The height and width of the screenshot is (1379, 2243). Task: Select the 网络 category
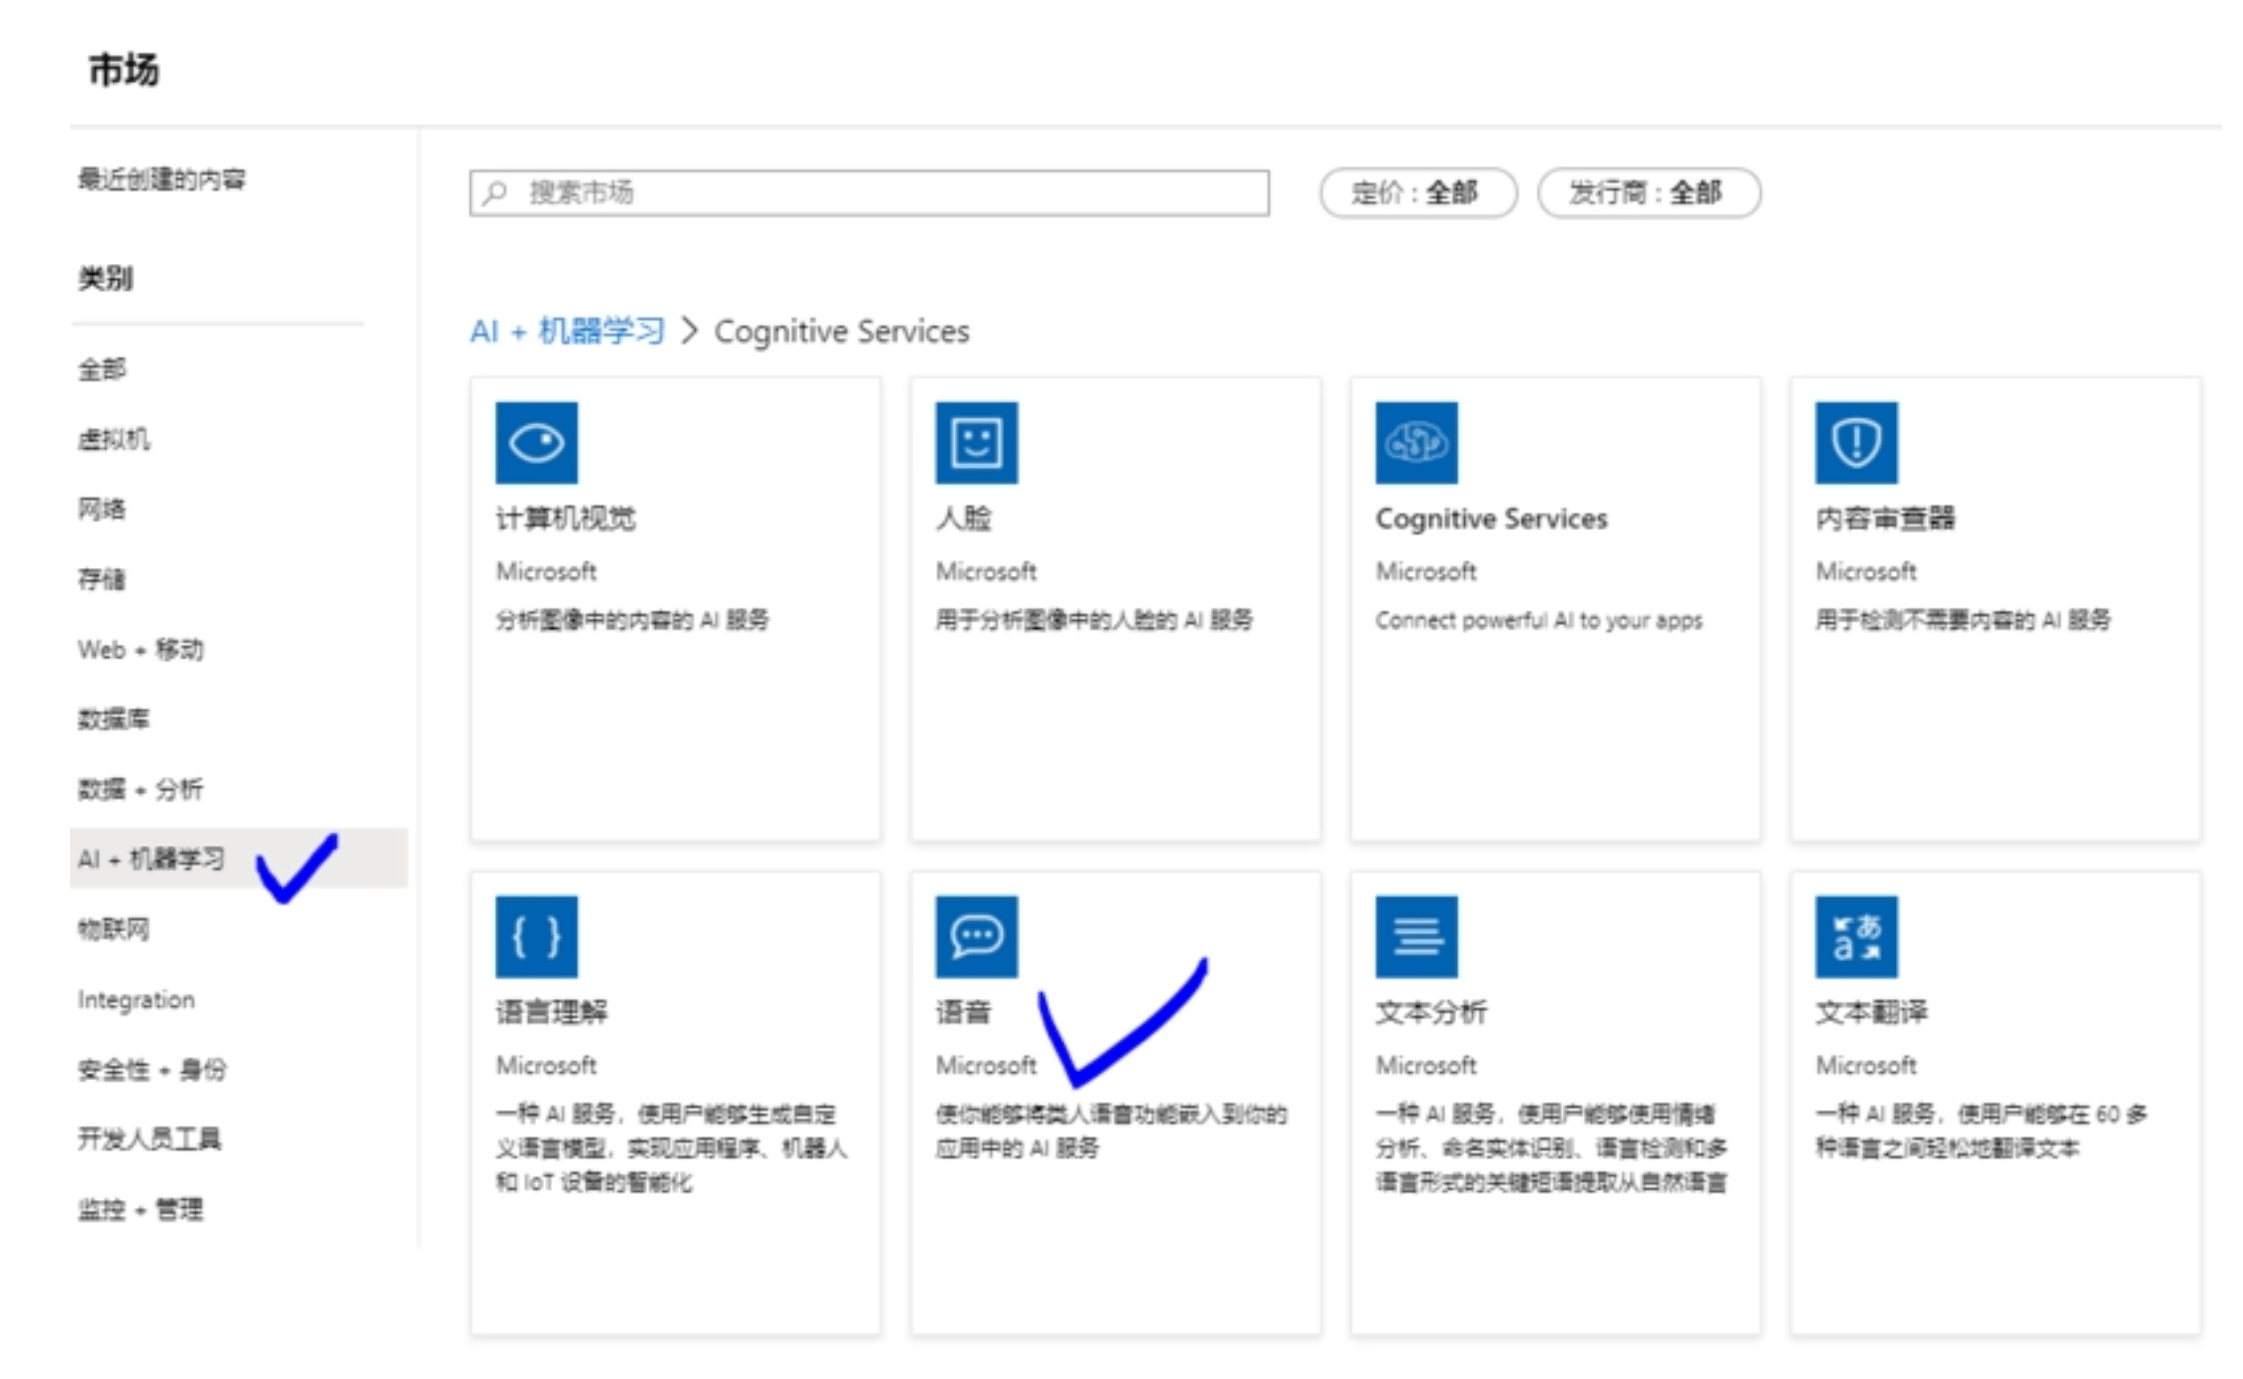(x=102, y=509)
